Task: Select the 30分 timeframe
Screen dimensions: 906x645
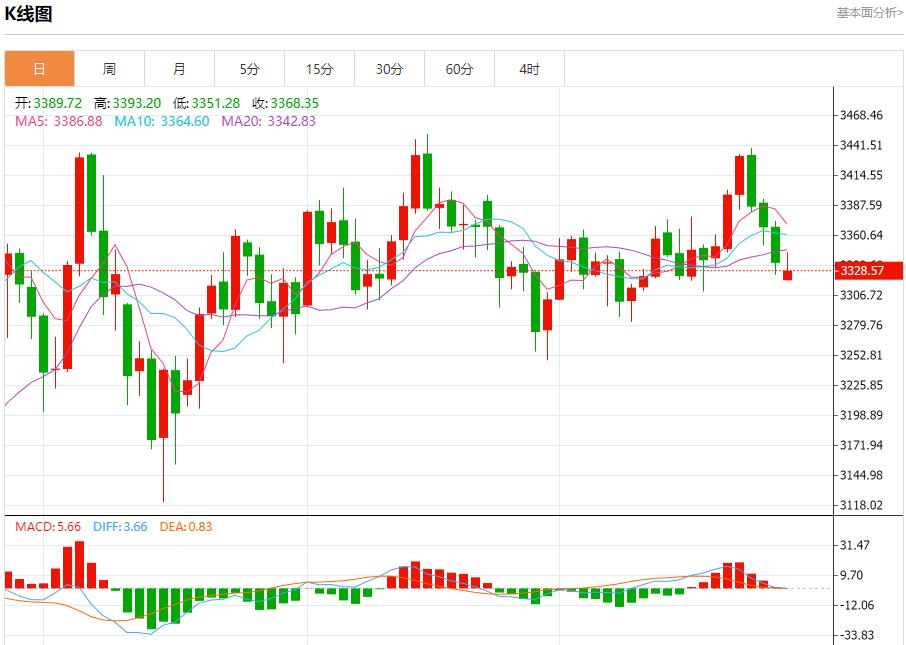Action: click(389, 69)
